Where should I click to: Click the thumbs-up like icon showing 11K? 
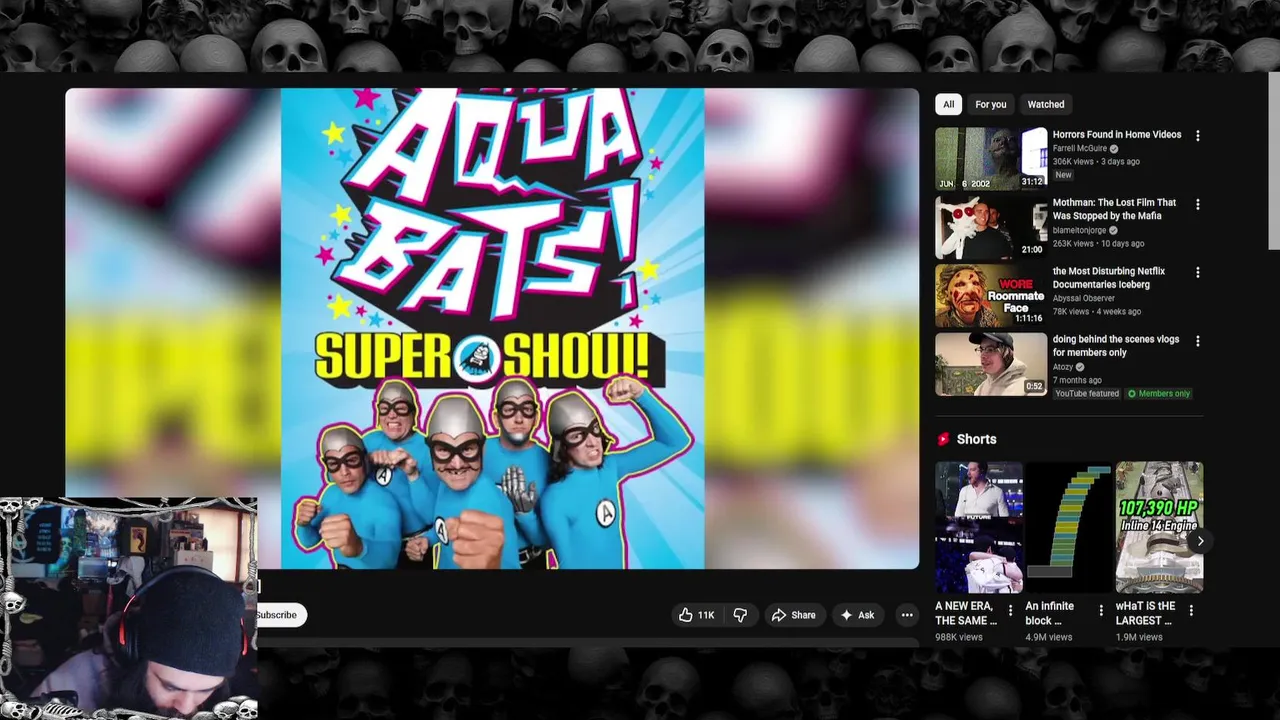[x=686, y=615]
